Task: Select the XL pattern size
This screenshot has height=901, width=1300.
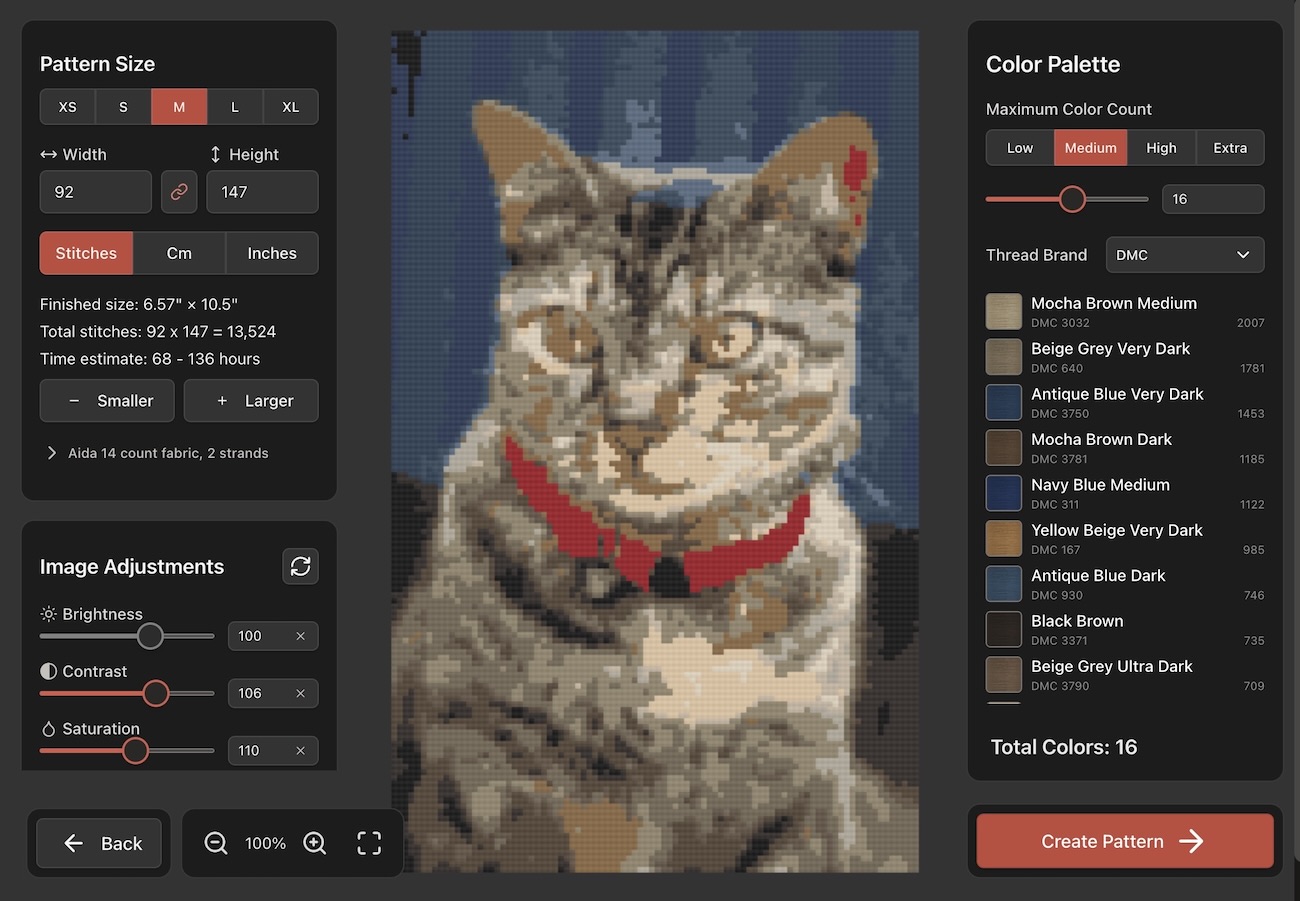Action: (290, 107)
